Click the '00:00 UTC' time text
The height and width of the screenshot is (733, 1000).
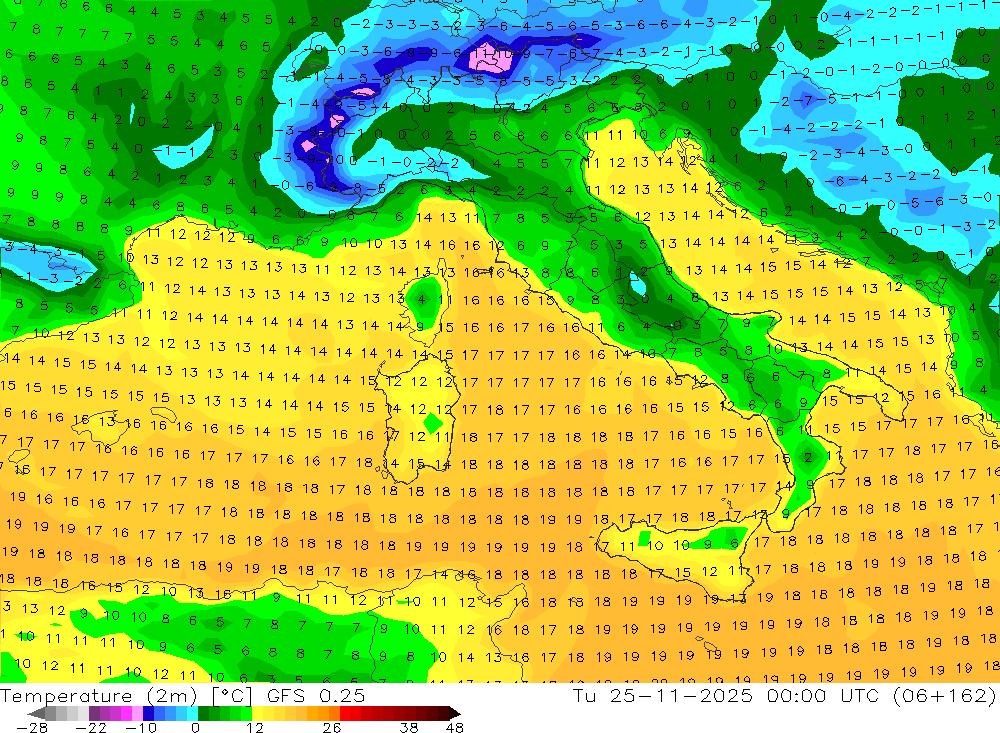pos(823,695)
